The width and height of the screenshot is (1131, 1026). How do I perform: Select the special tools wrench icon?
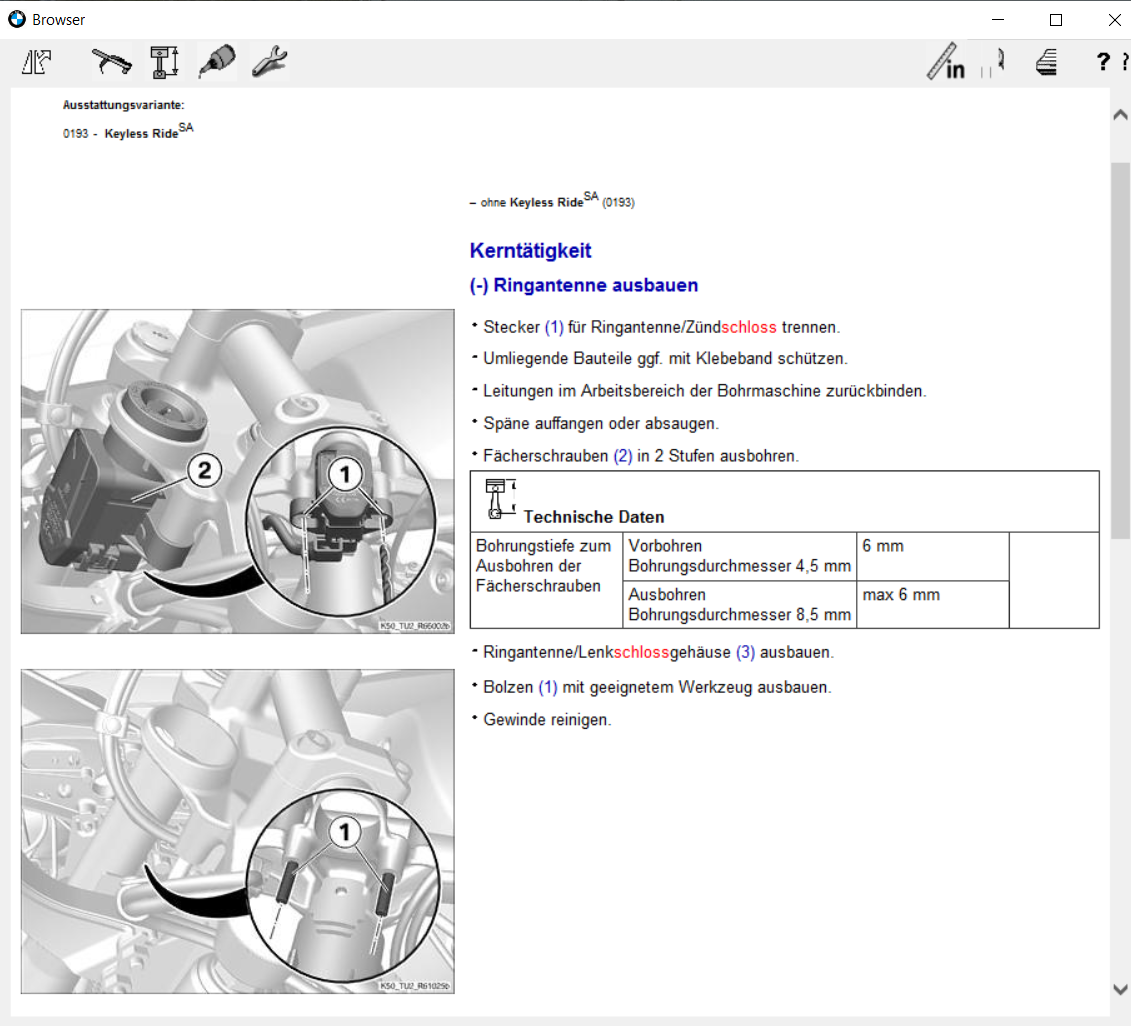(268, 62)
